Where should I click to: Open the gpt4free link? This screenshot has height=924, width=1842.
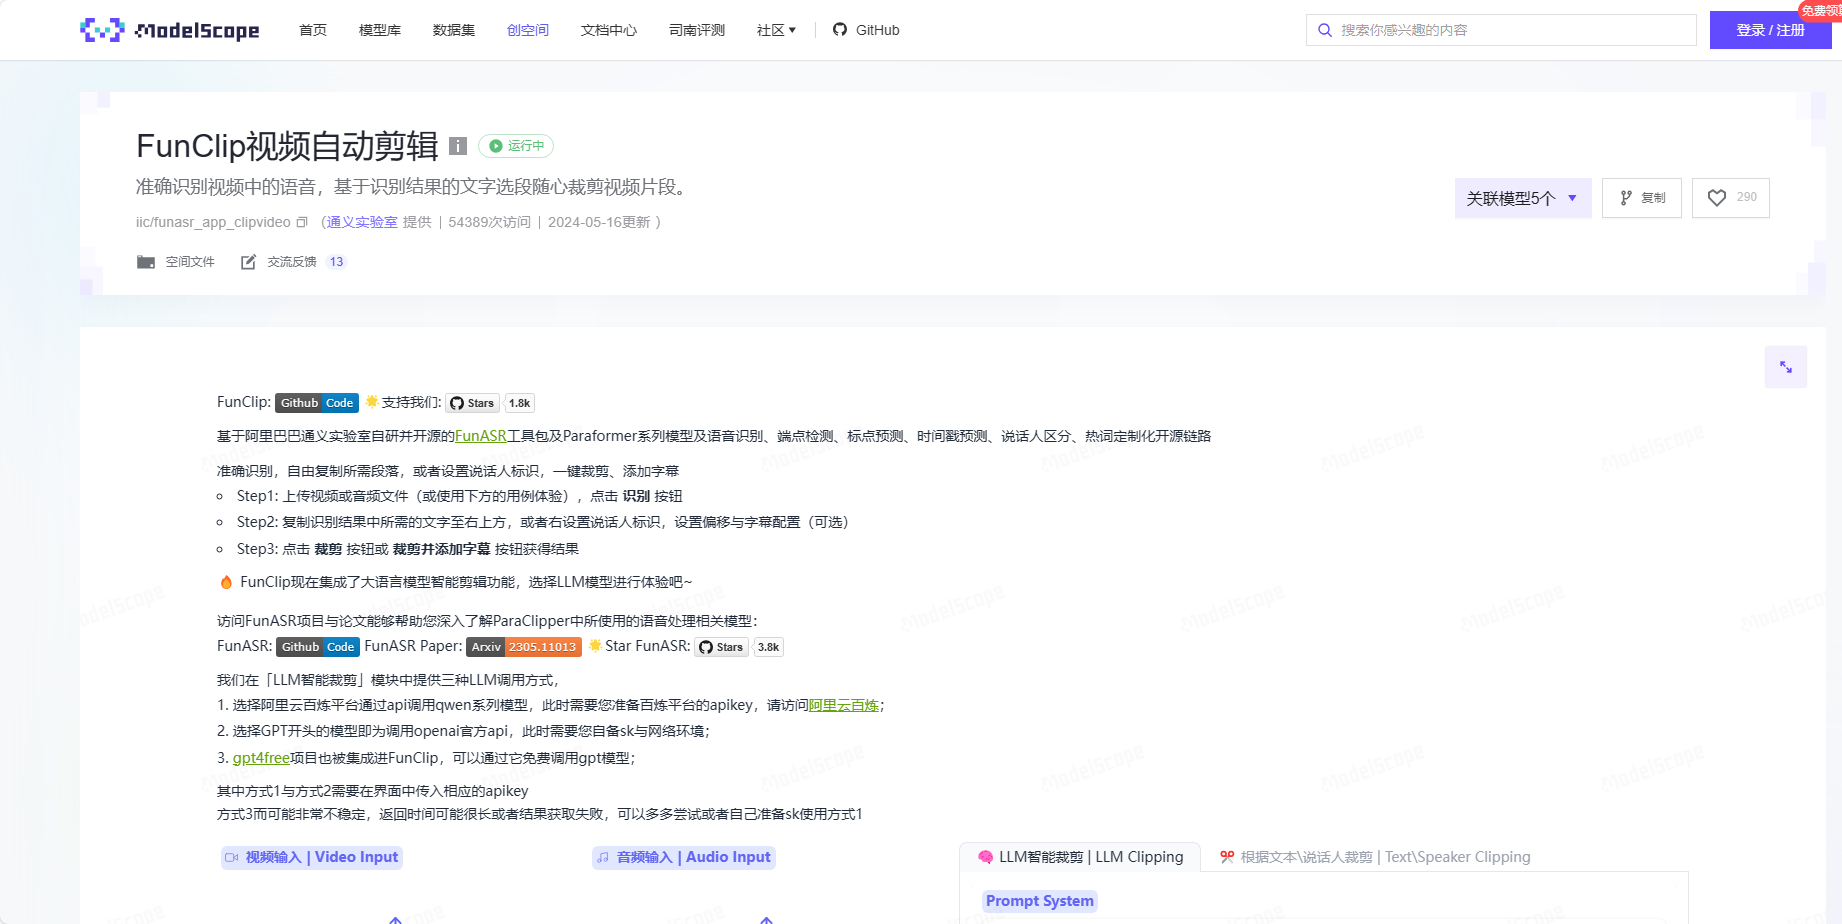coord(261,758)
